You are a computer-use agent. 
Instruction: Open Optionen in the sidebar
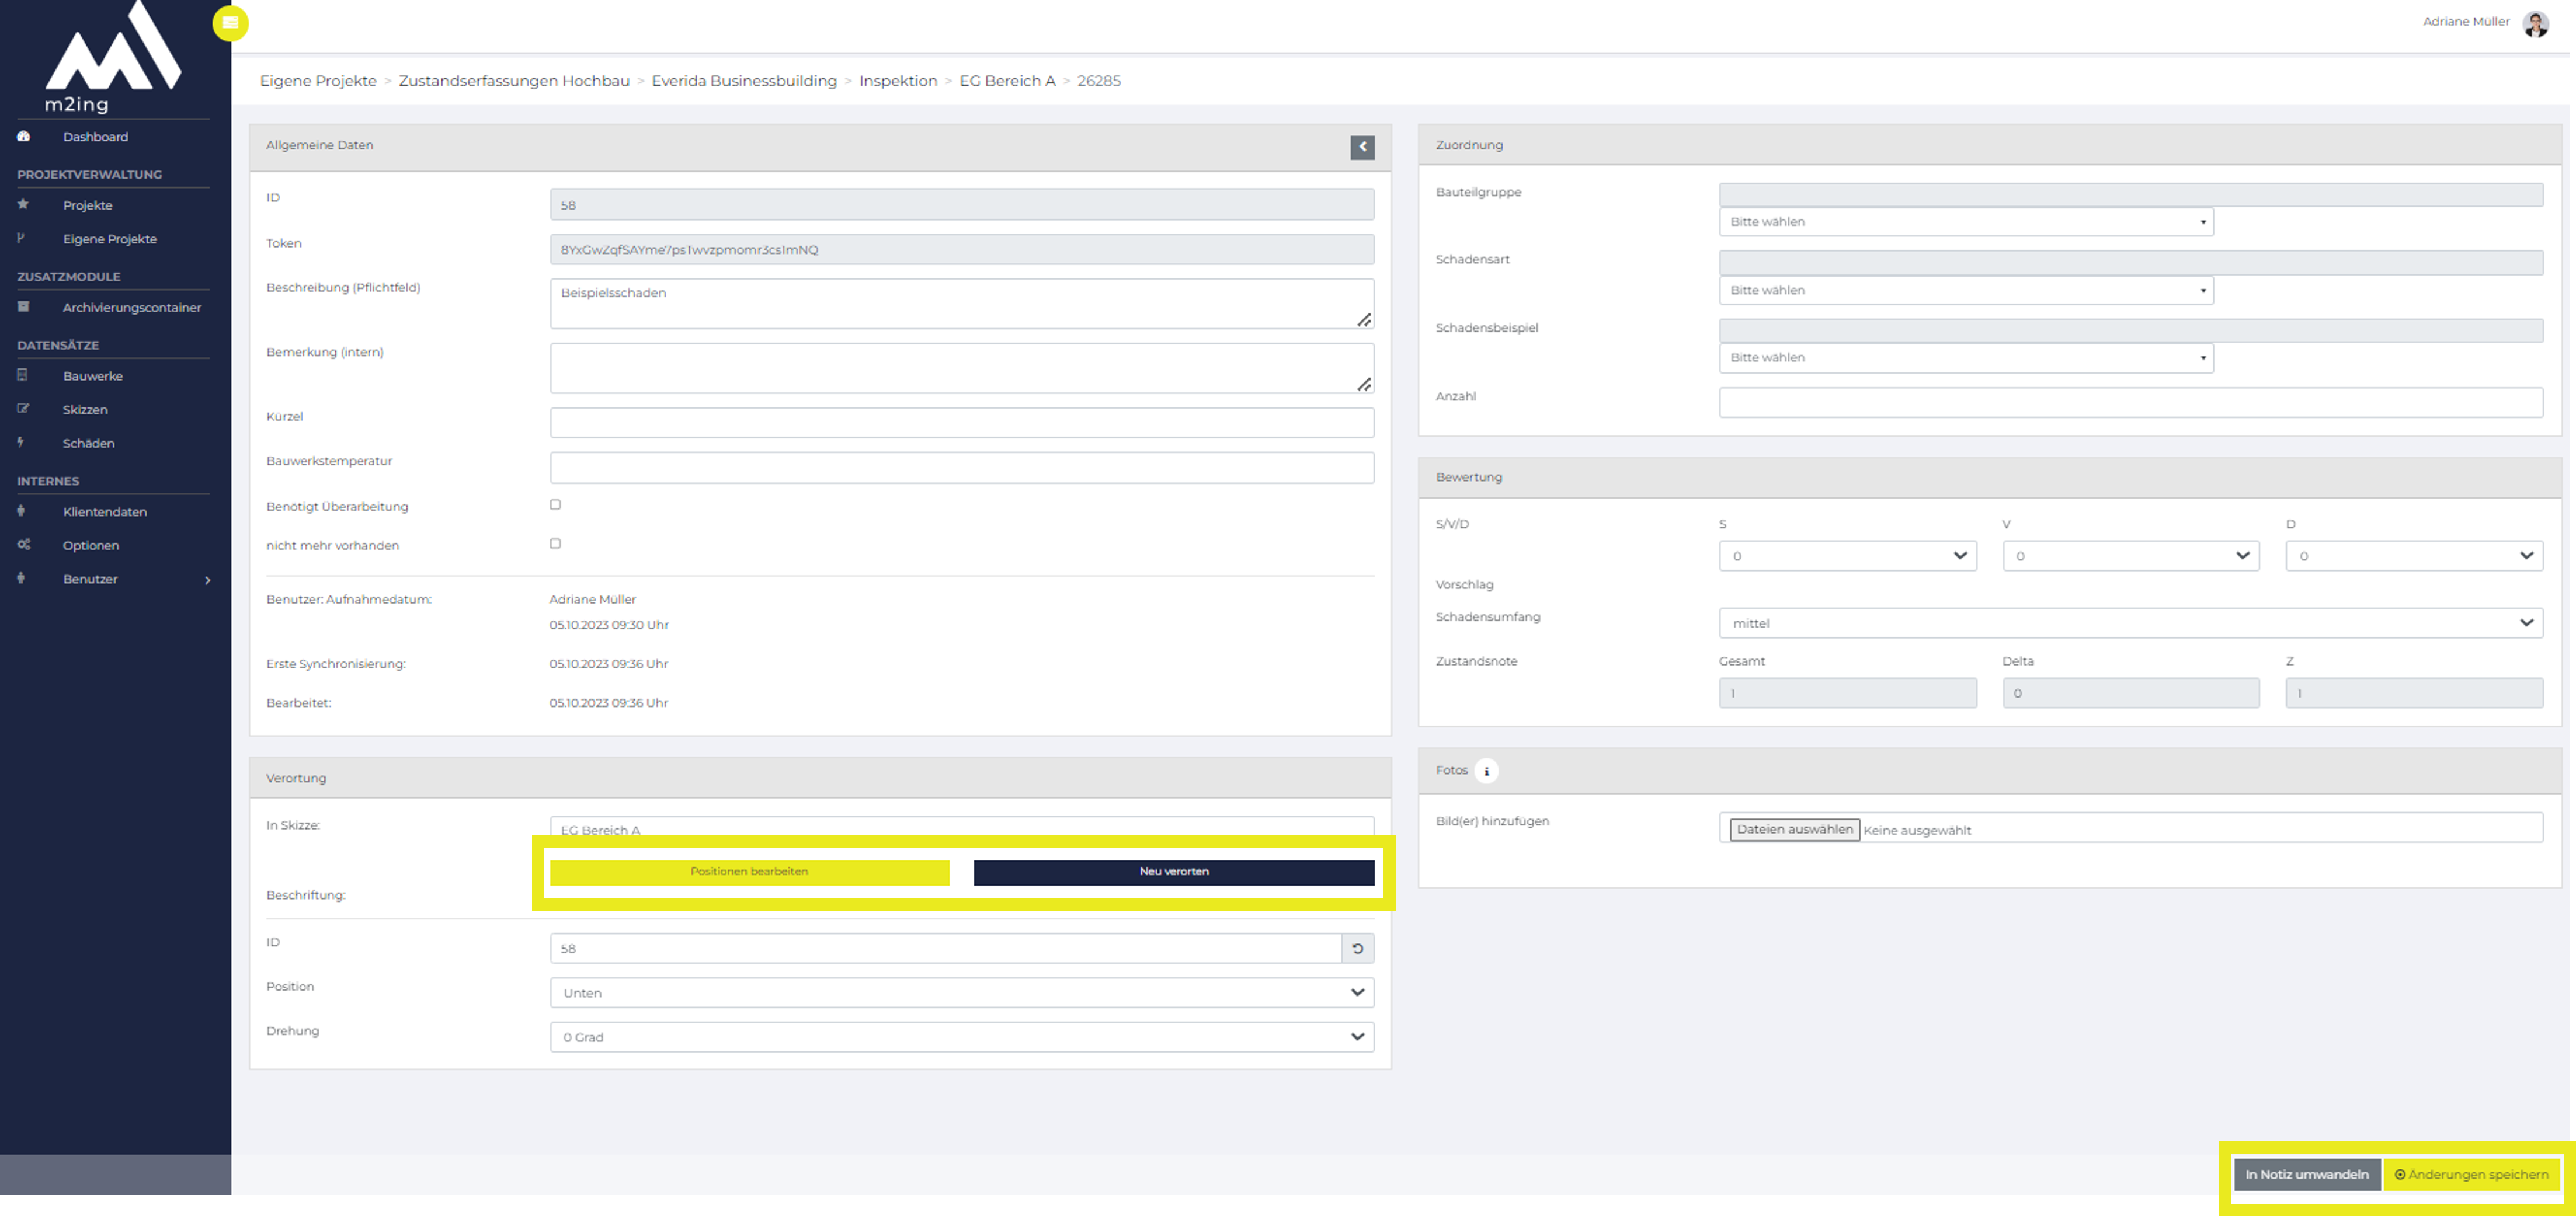(90, 545)
